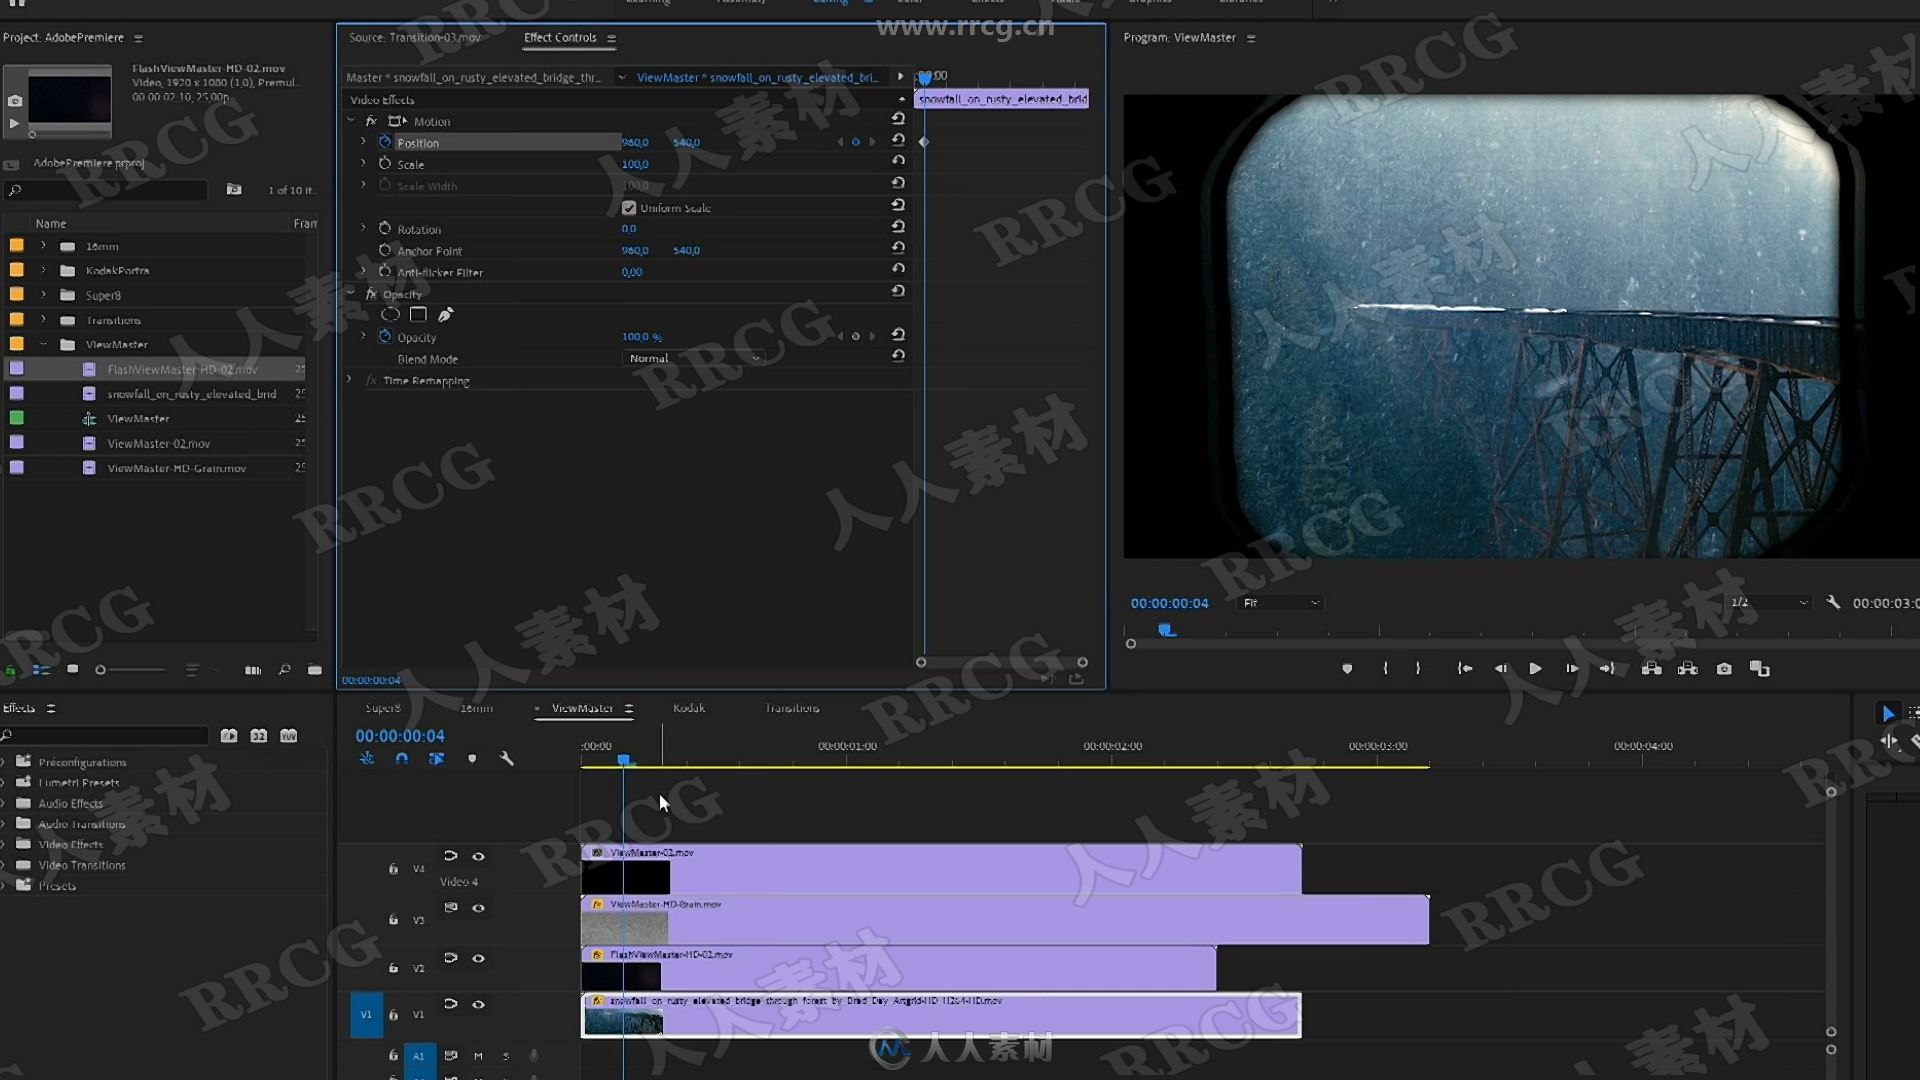This screenshot has width=1920, height=1080.
Task: Select the ViewMaster-HD-Grain.mov project item
Action: click(x=176, y=468)
